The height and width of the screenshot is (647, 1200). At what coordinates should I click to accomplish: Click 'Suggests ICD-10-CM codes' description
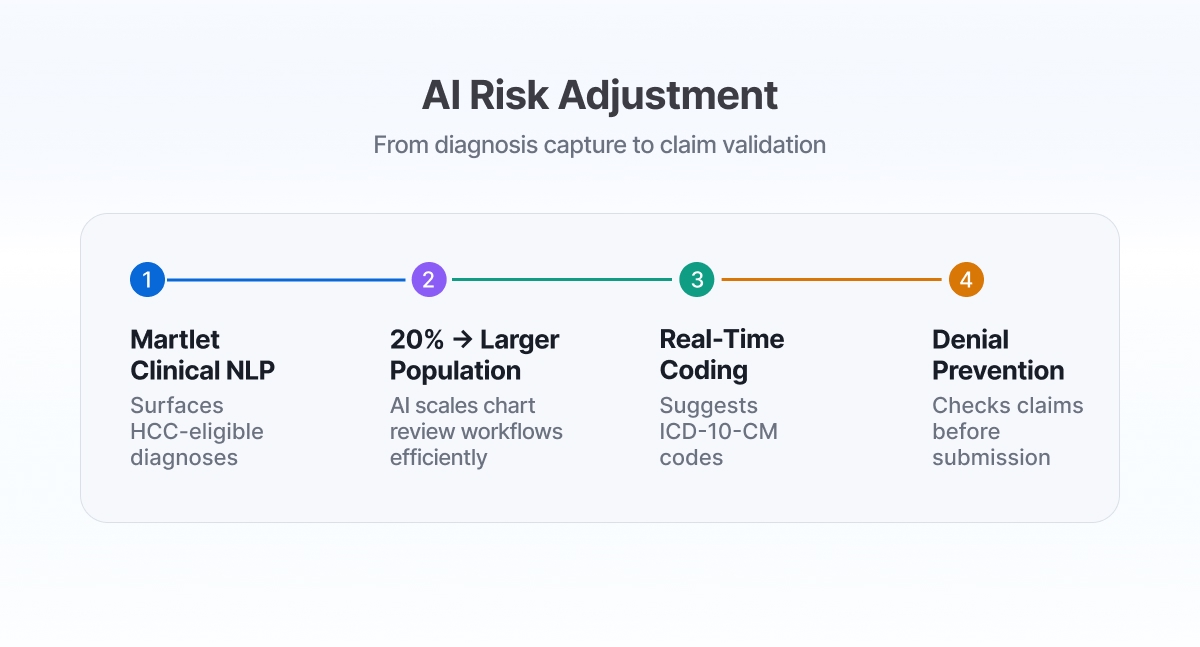719,432
